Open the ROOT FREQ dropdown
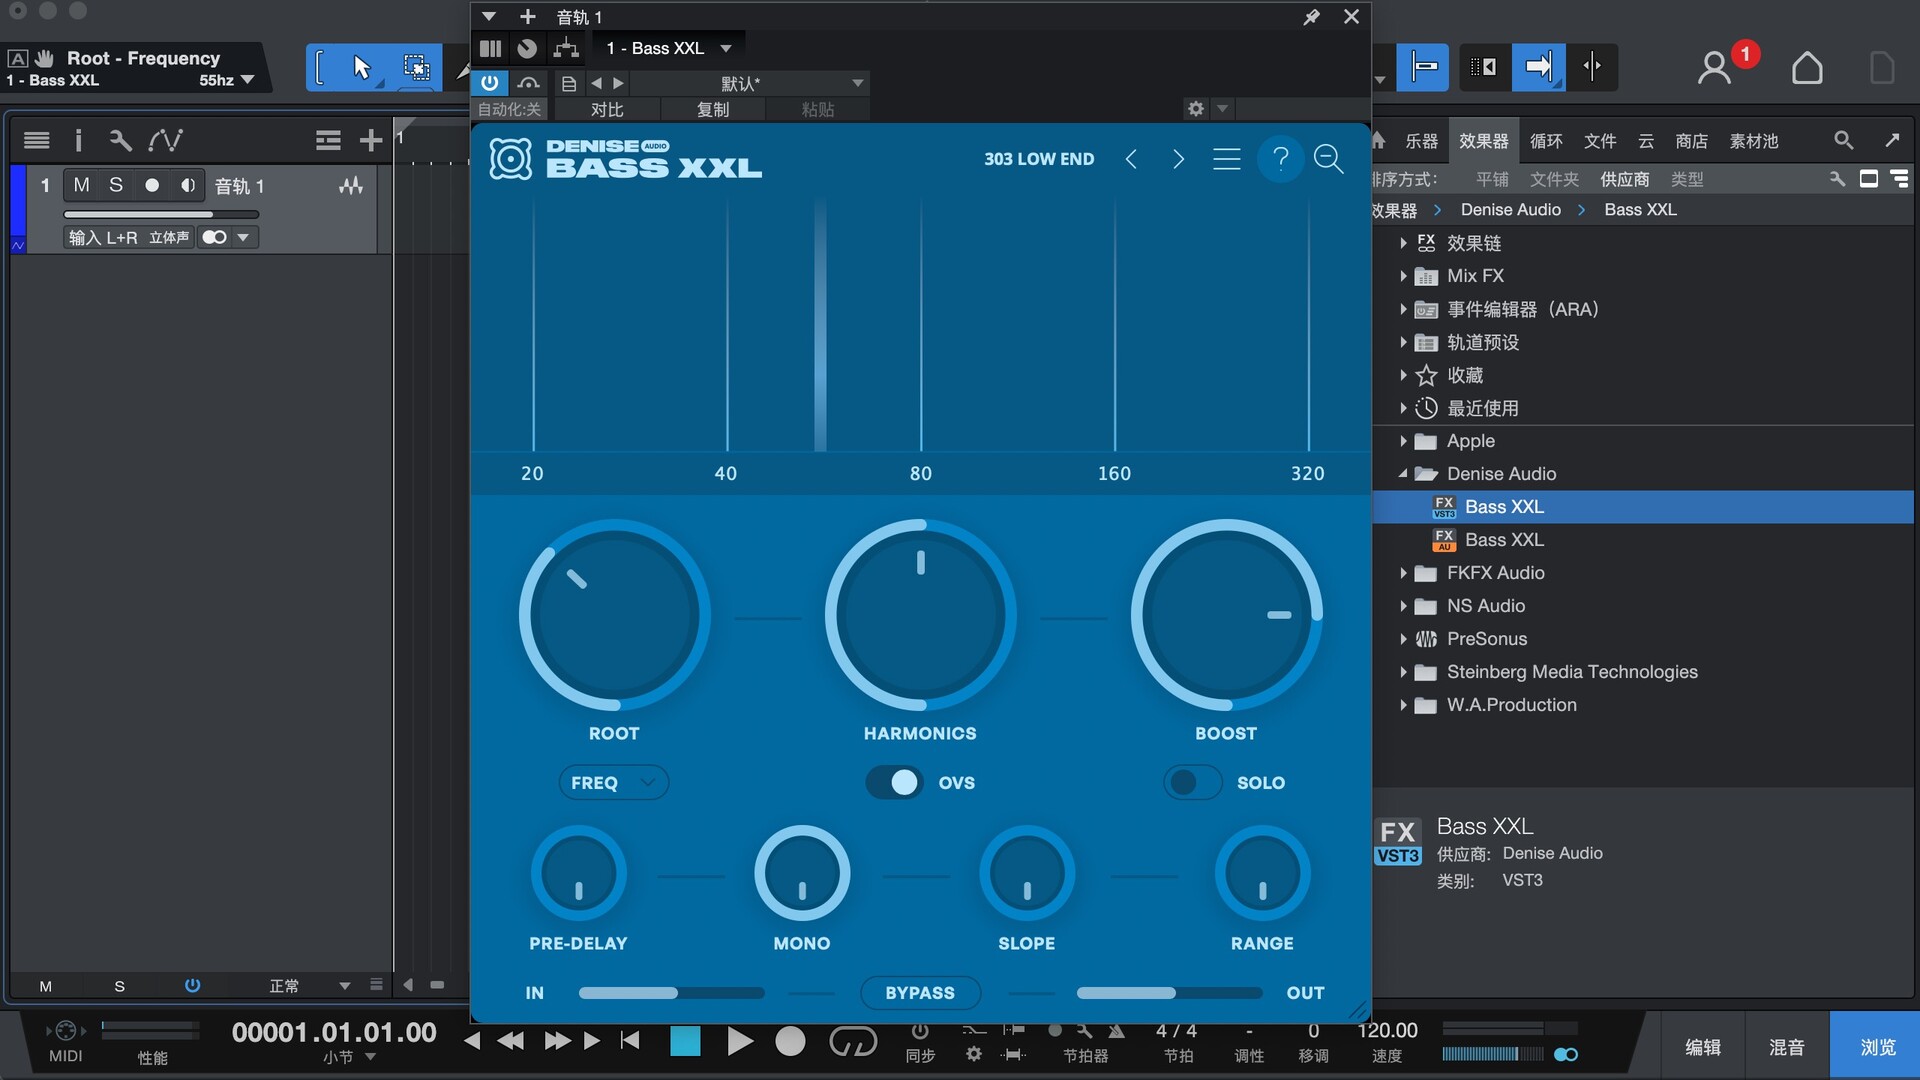This screenshot has width=1920, height=1080. [x=613, y=782]
